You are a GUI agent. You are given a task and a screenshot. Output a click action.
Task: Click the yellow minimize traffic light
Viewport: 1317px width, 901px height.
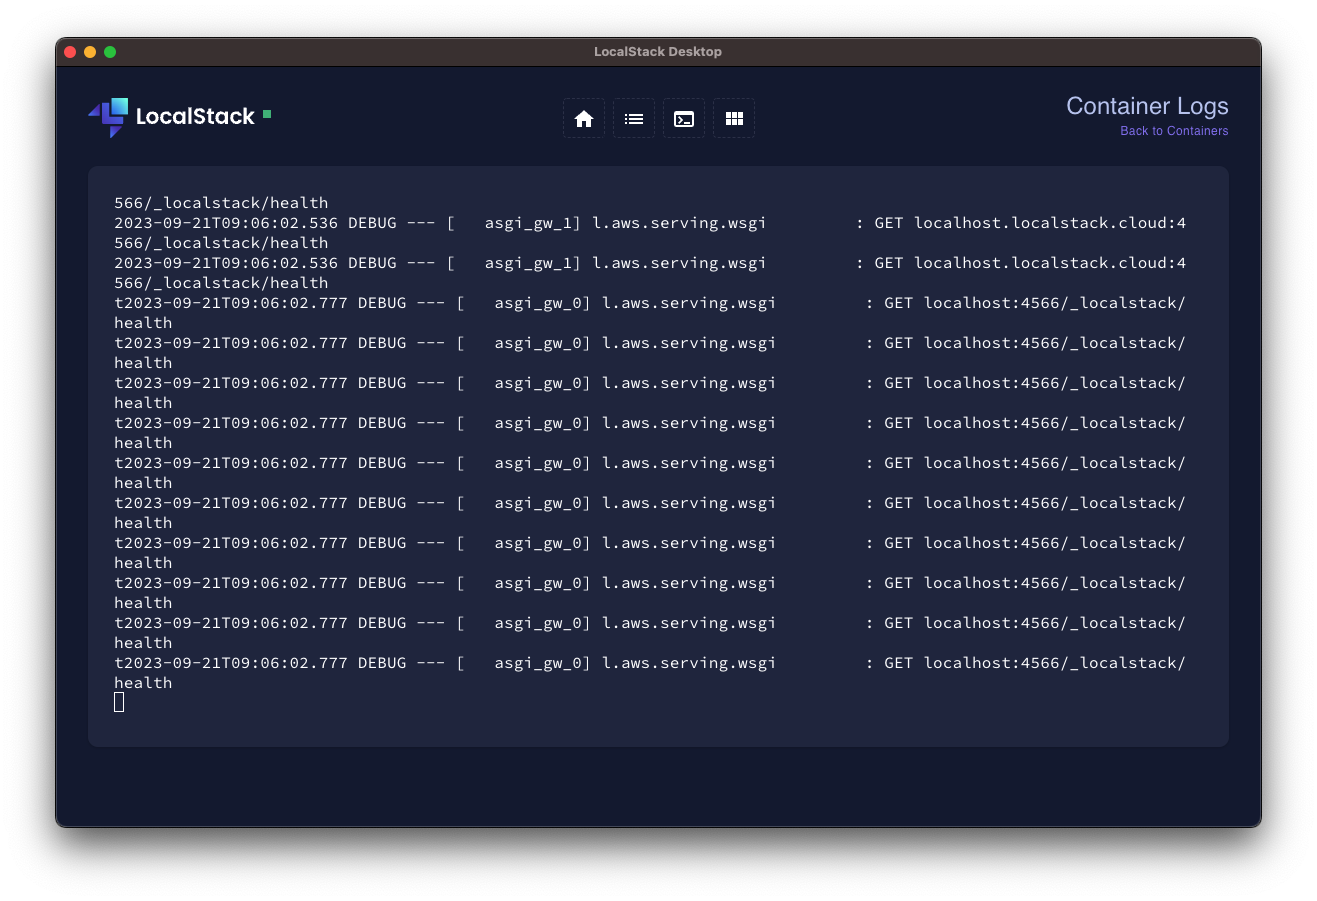90,51
